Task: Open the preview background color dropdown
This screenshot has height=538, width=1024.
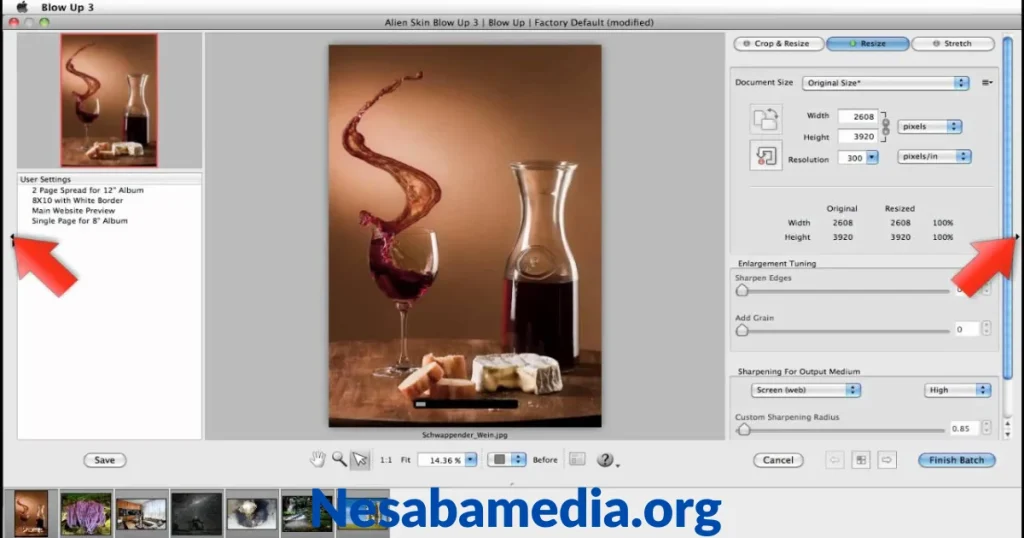Action: click(506, 460)
